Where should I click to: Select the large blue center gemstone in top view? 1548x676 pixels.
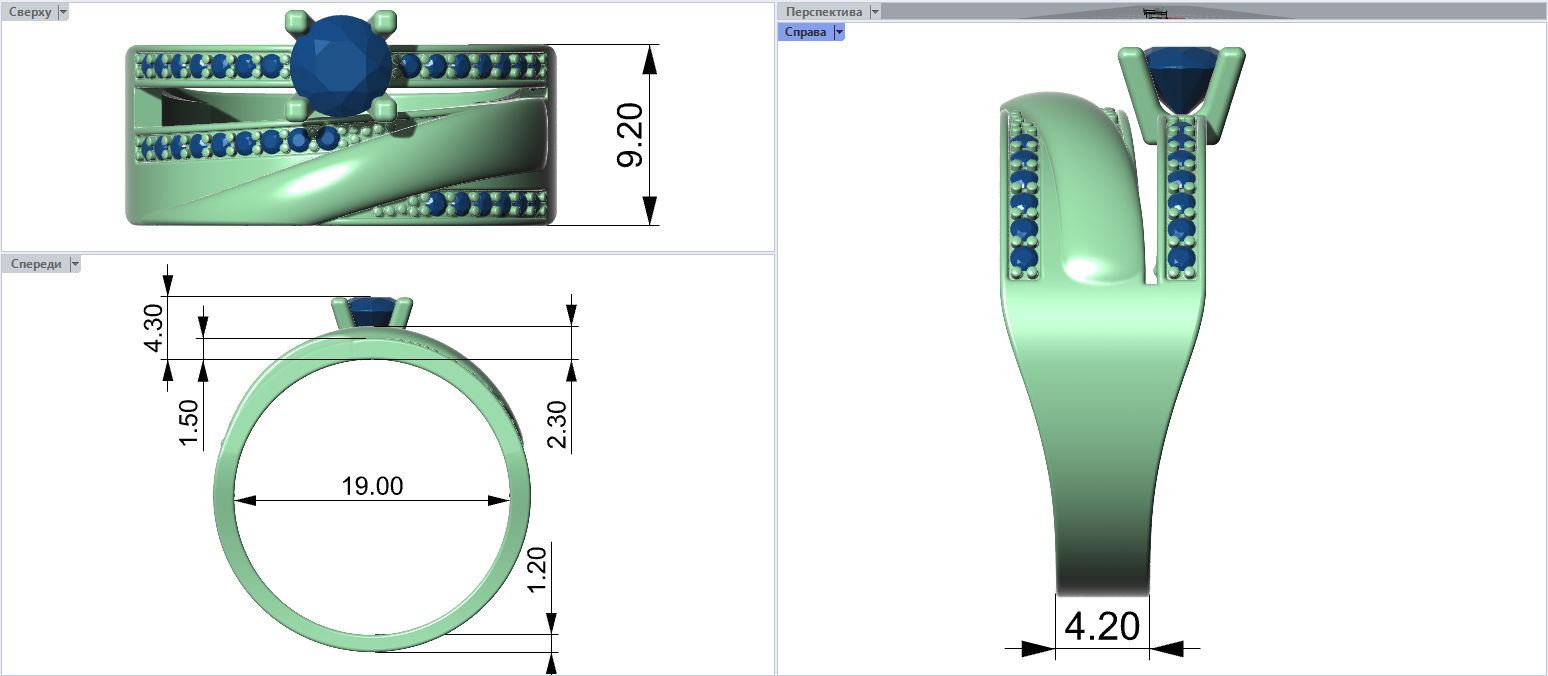(x=340, y=66)
